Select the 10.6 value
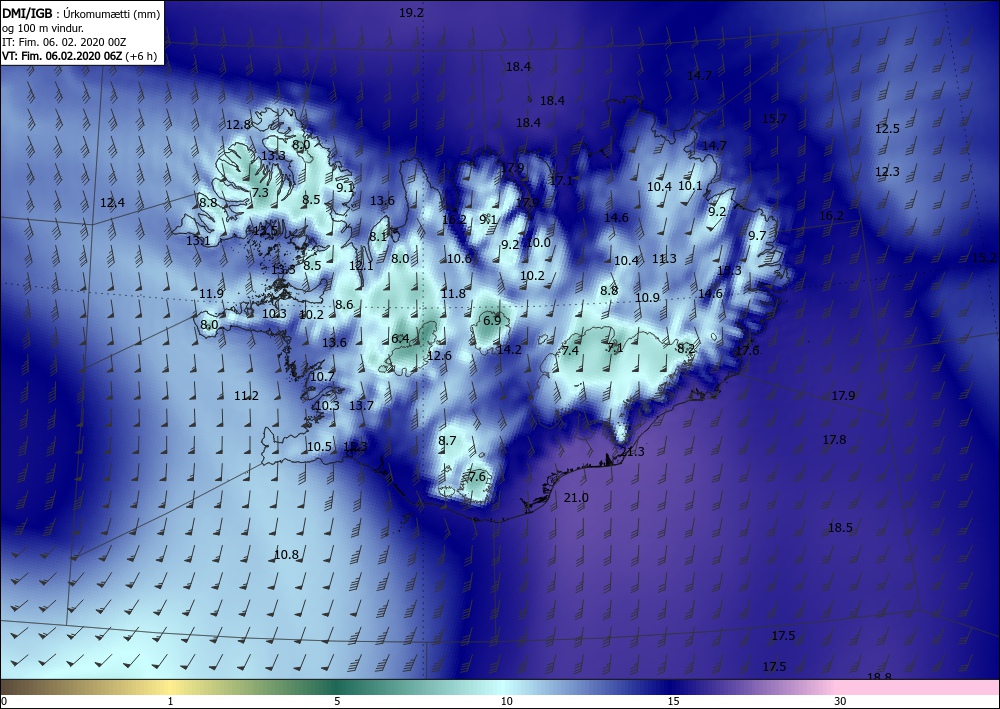This screenshot has height=709, width=1000. (459, 259)
